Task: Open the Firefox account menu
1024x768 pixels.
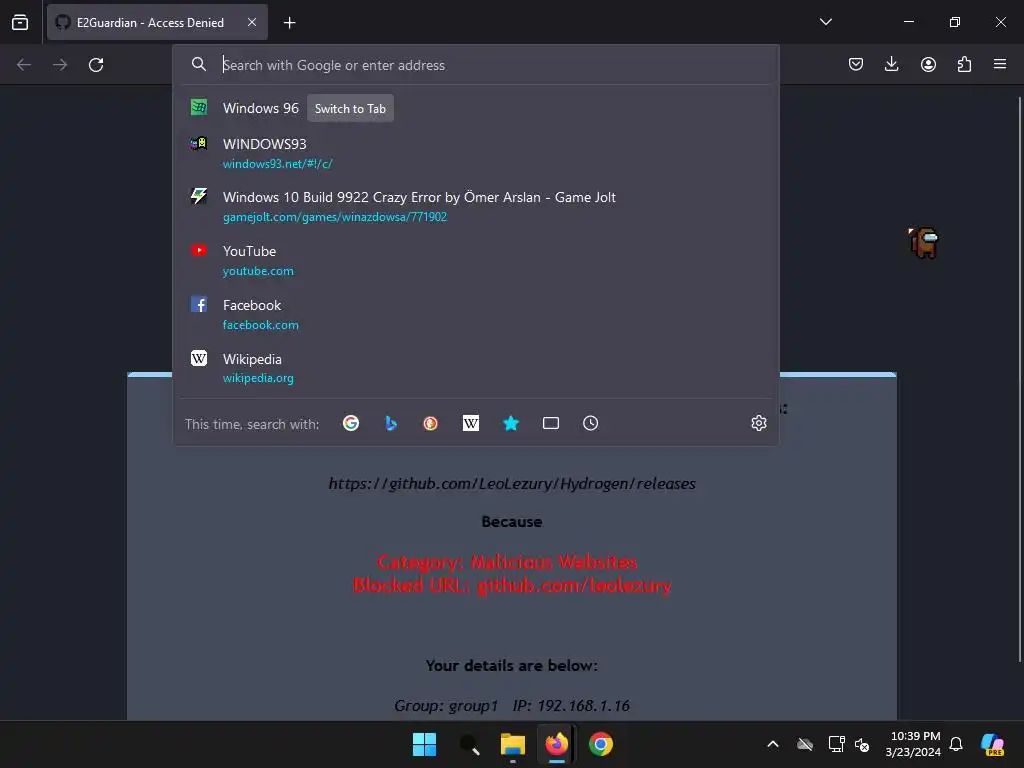Action: pos(928,64)
